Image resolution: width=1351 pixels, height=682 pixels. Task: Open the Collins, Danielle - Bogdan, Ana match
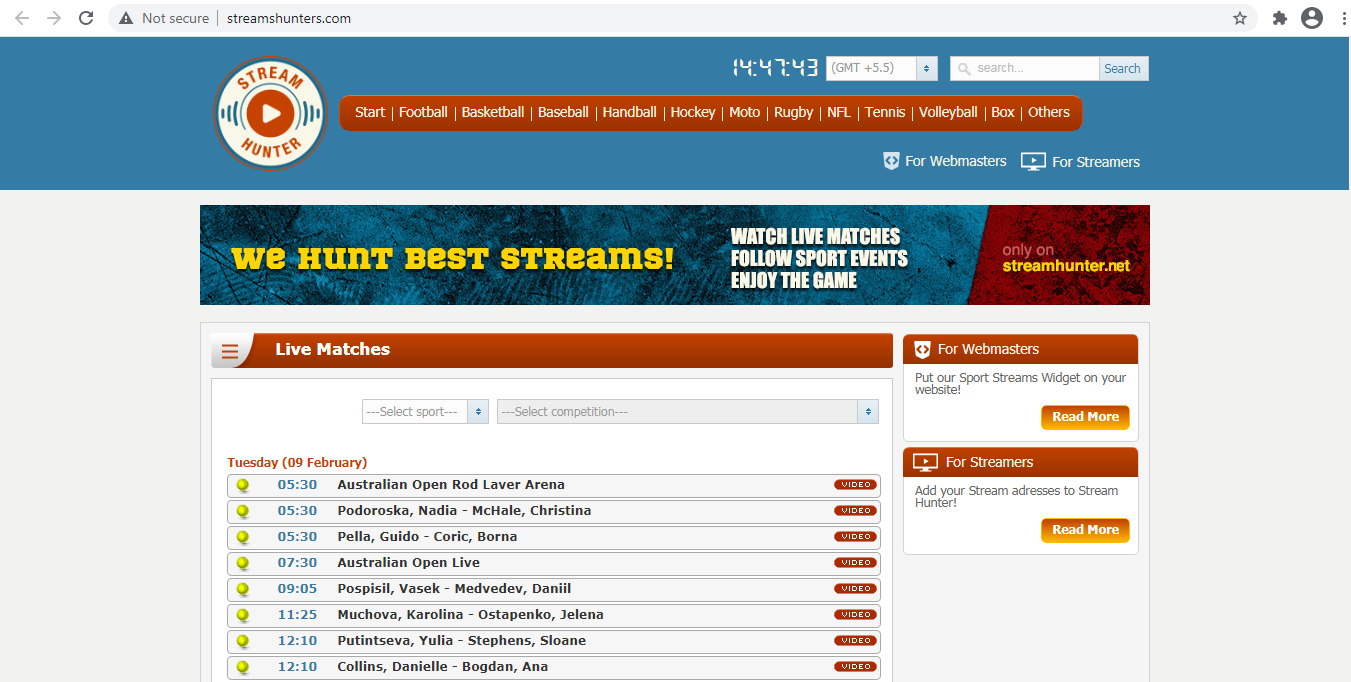[554, 667]
